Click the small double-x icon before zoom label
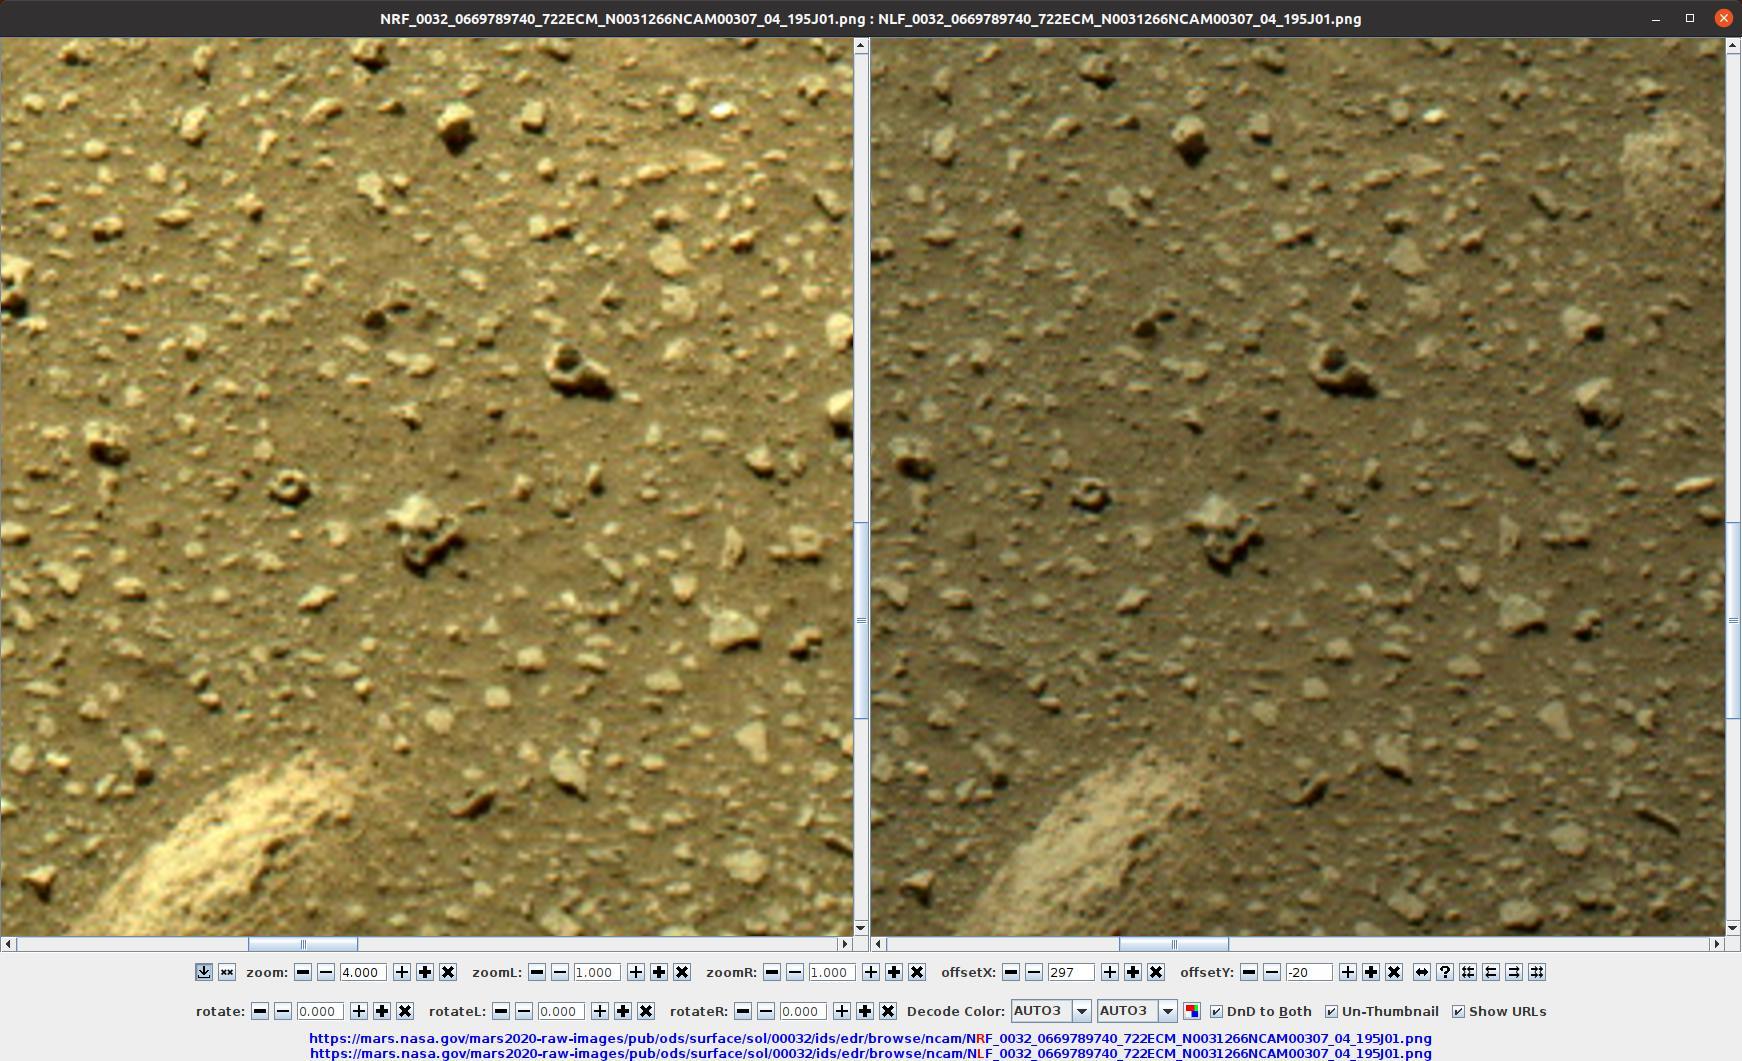 coord(227,972)
